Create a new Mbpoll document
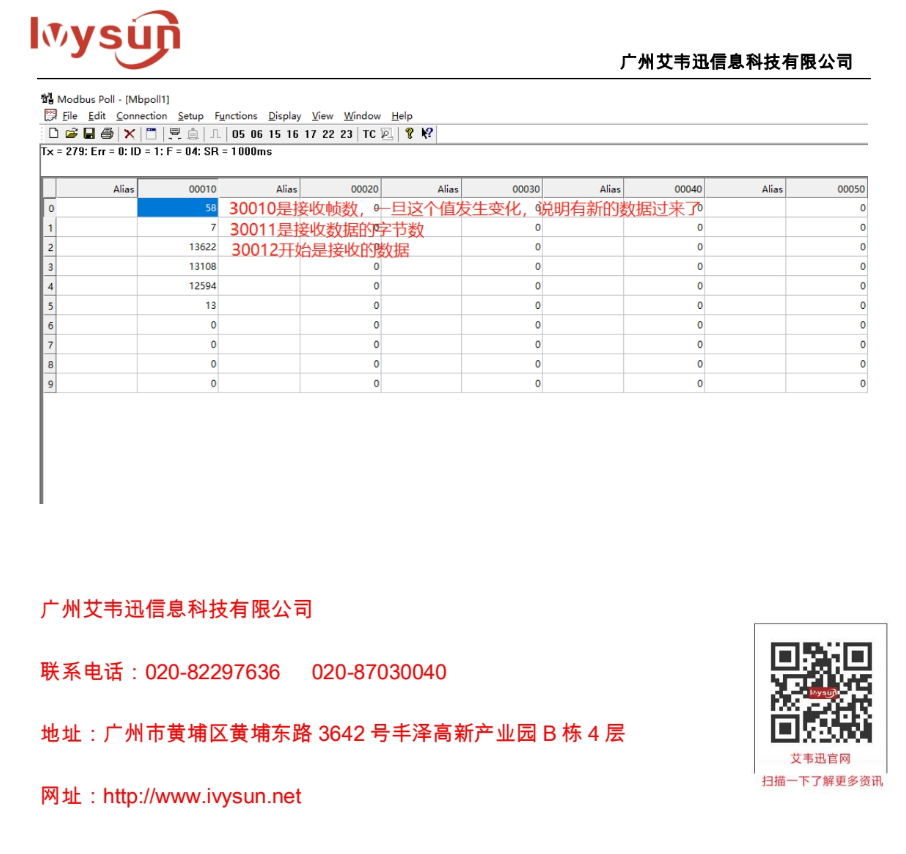This screenshot has width=906, height=854. pyautogui.click(x=55, y=134)
